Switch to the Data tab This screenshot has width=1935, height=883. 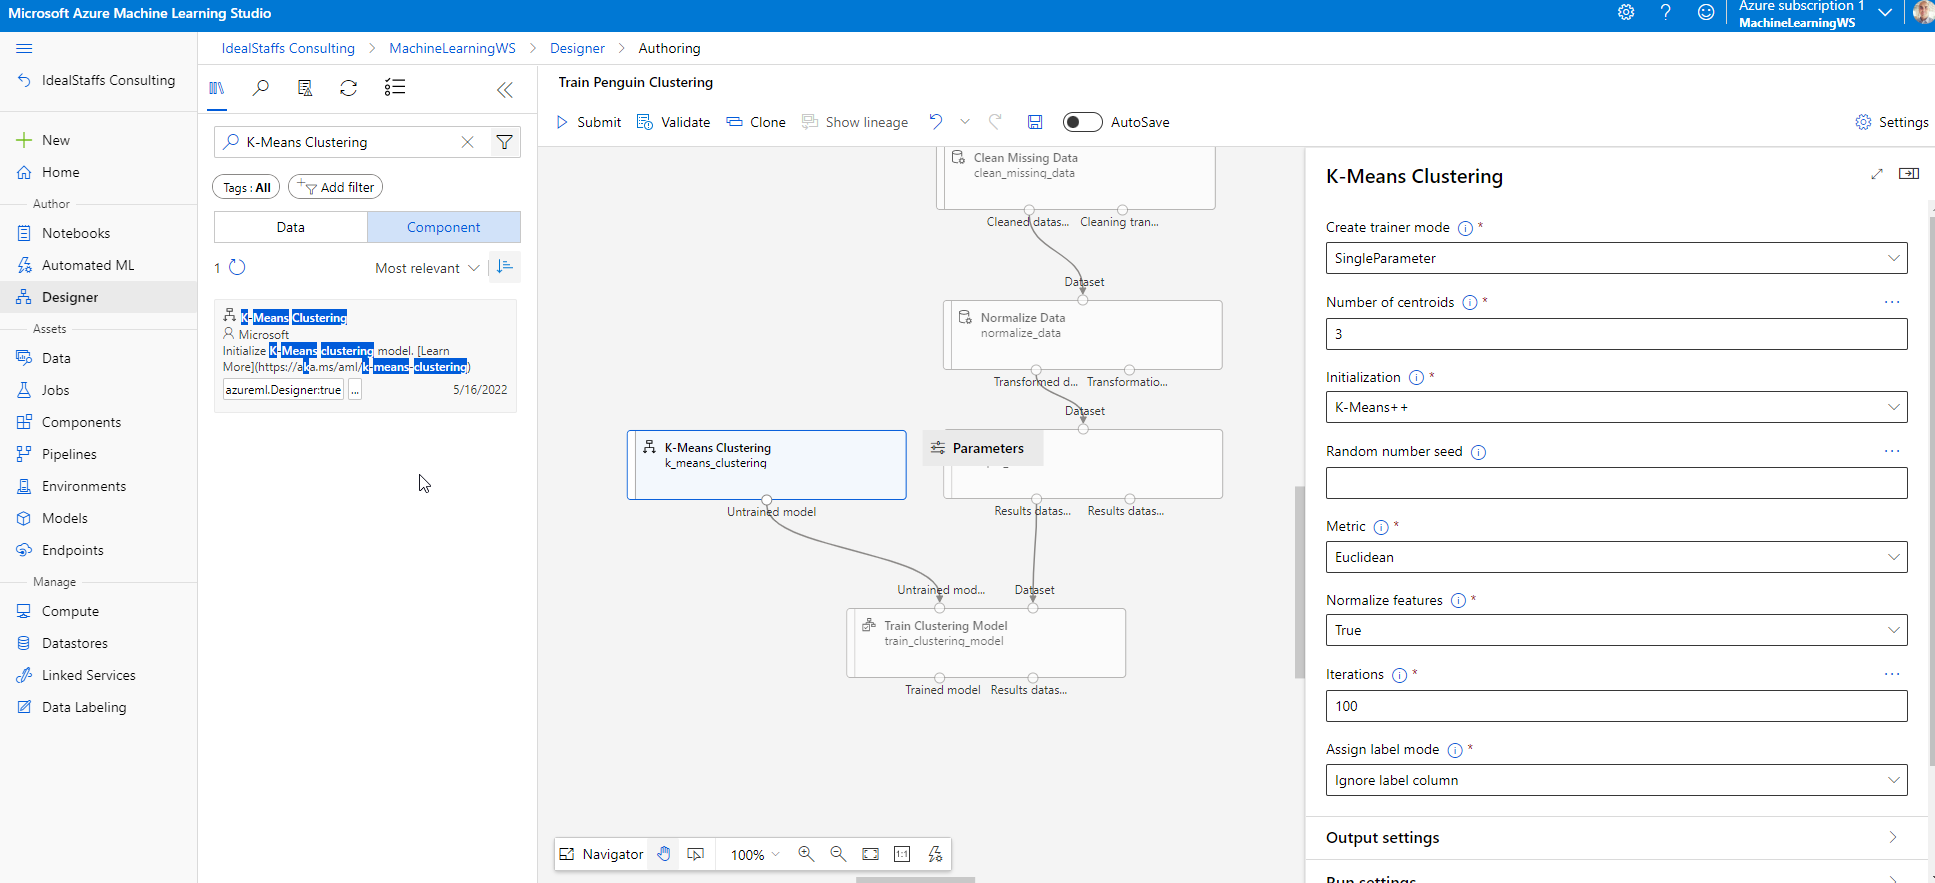pos(291,227)
